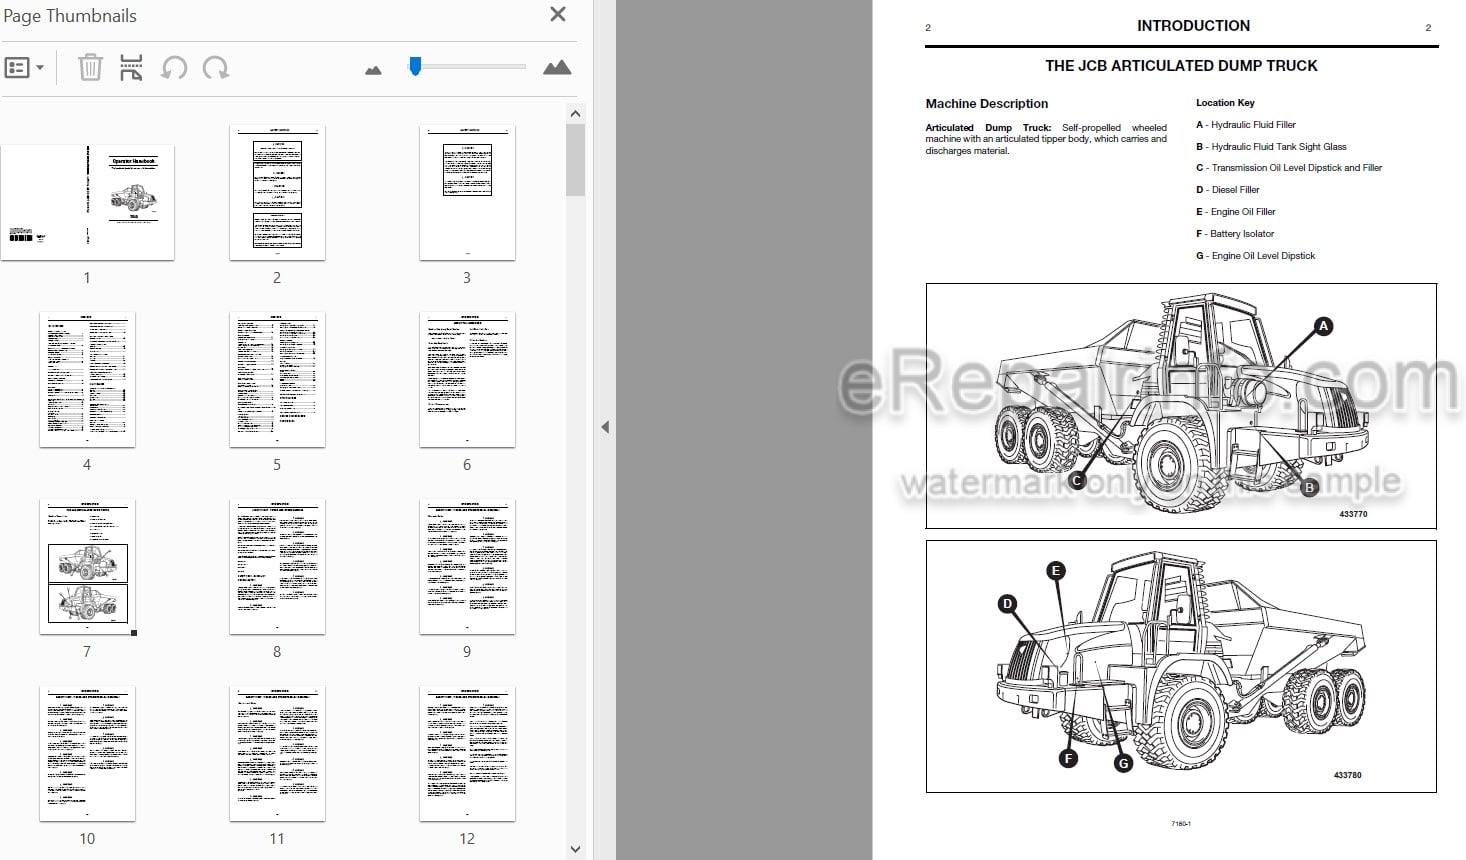The height and width of the screenshot is (860, 1466).
Task: Enlarge thumbnail size with large mountain icon
Action: point(557,67)
